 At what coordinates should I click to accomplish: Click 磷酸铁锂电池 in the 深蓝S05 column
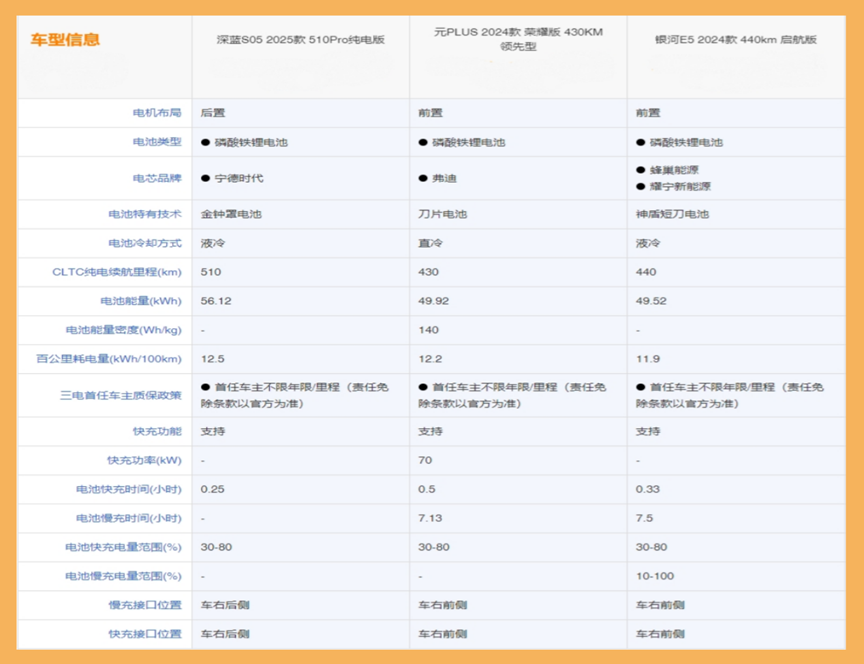251,142
